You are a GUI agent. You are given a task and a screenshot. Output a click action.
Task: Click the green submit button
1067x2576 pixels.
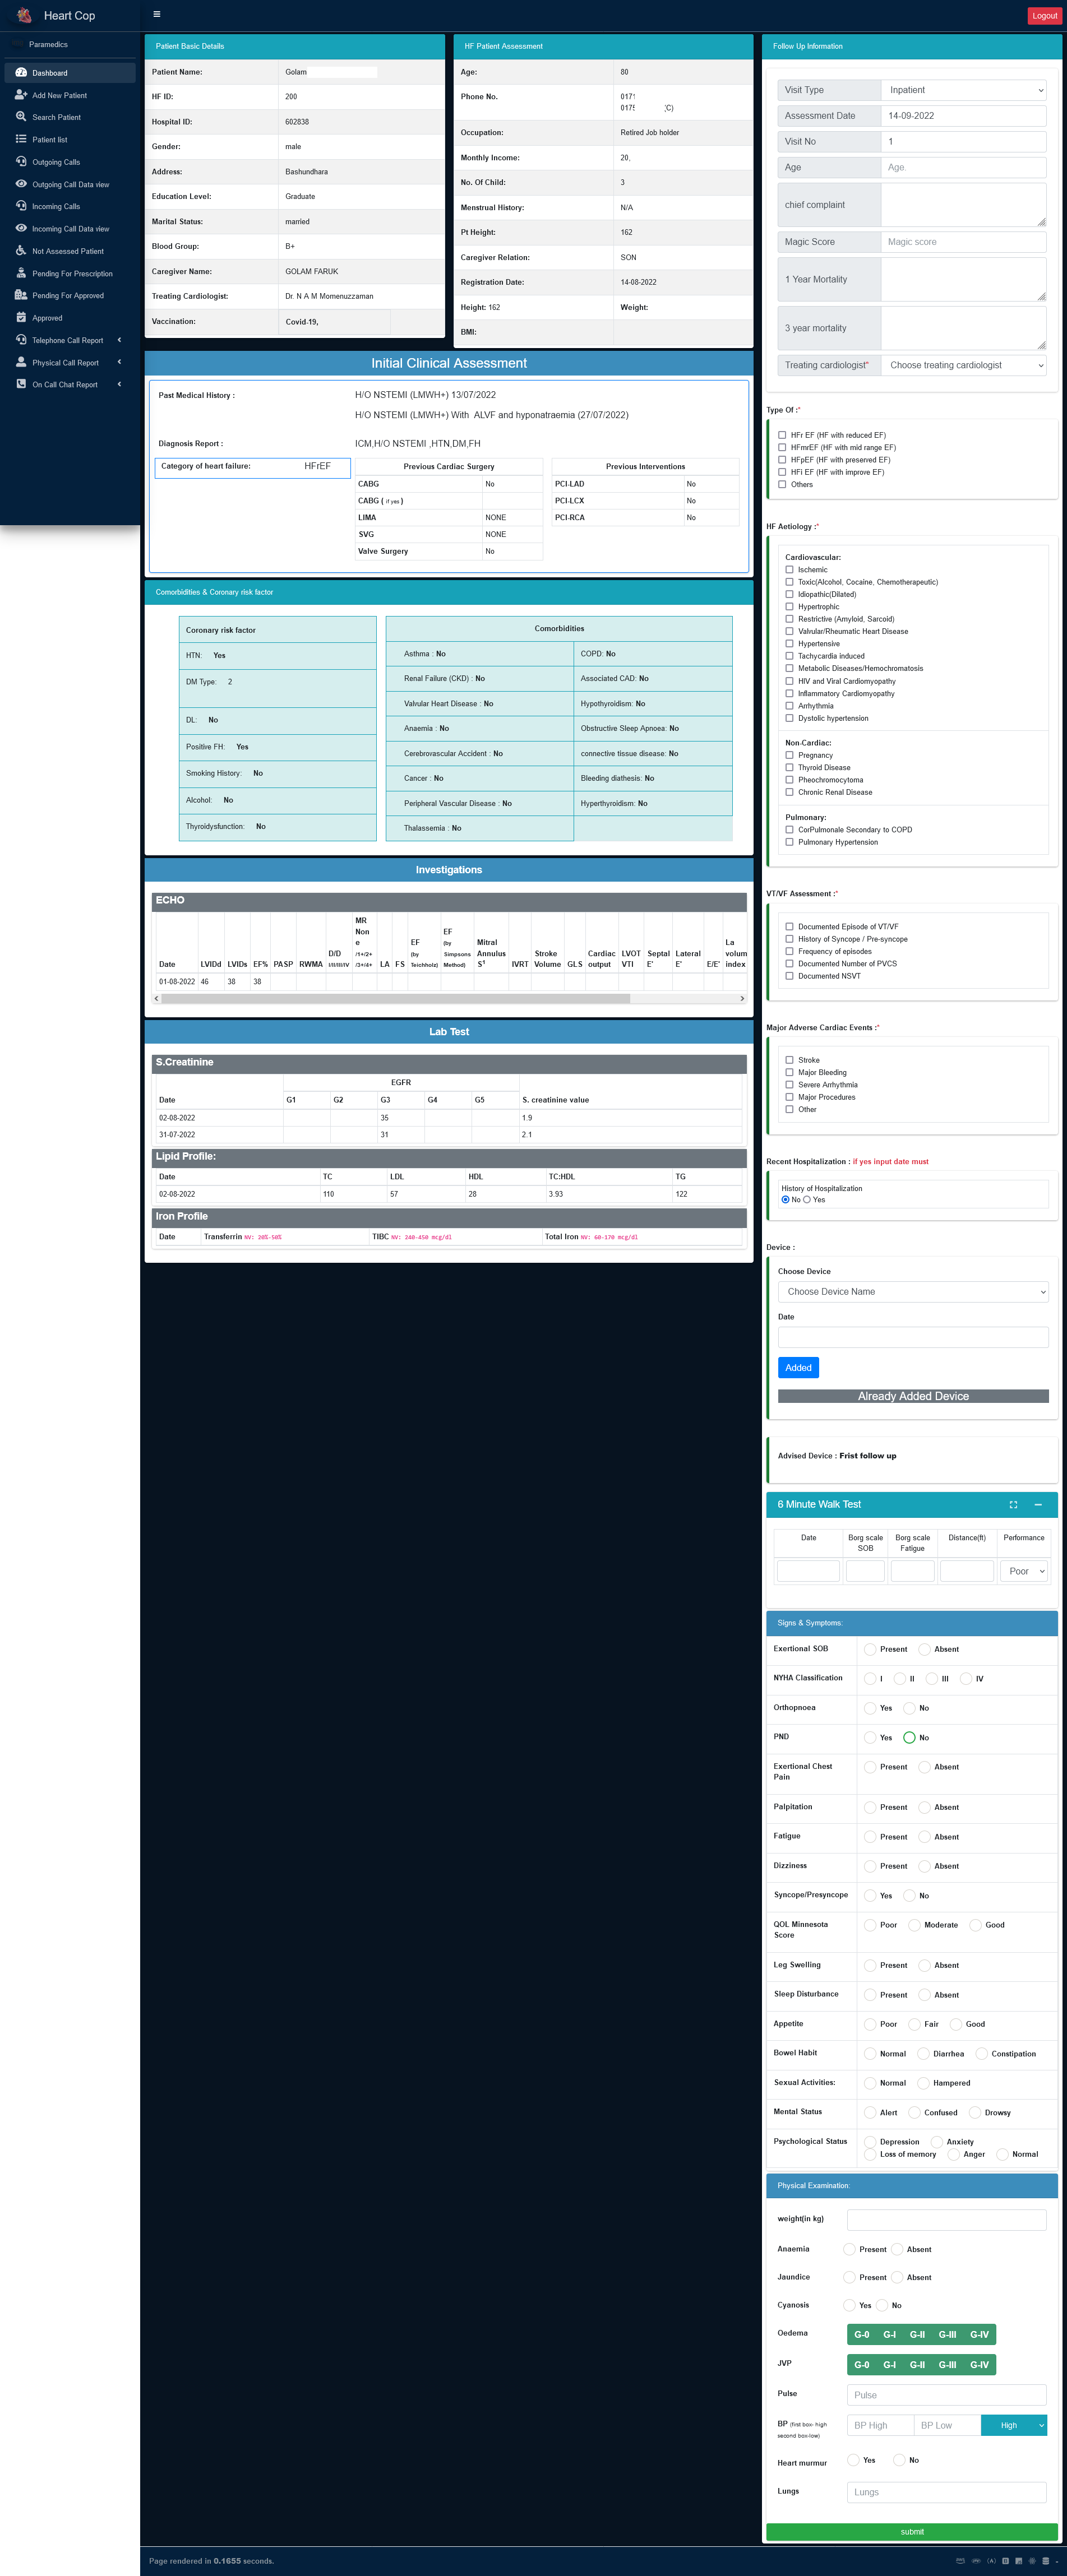(x=911, y=2532)
